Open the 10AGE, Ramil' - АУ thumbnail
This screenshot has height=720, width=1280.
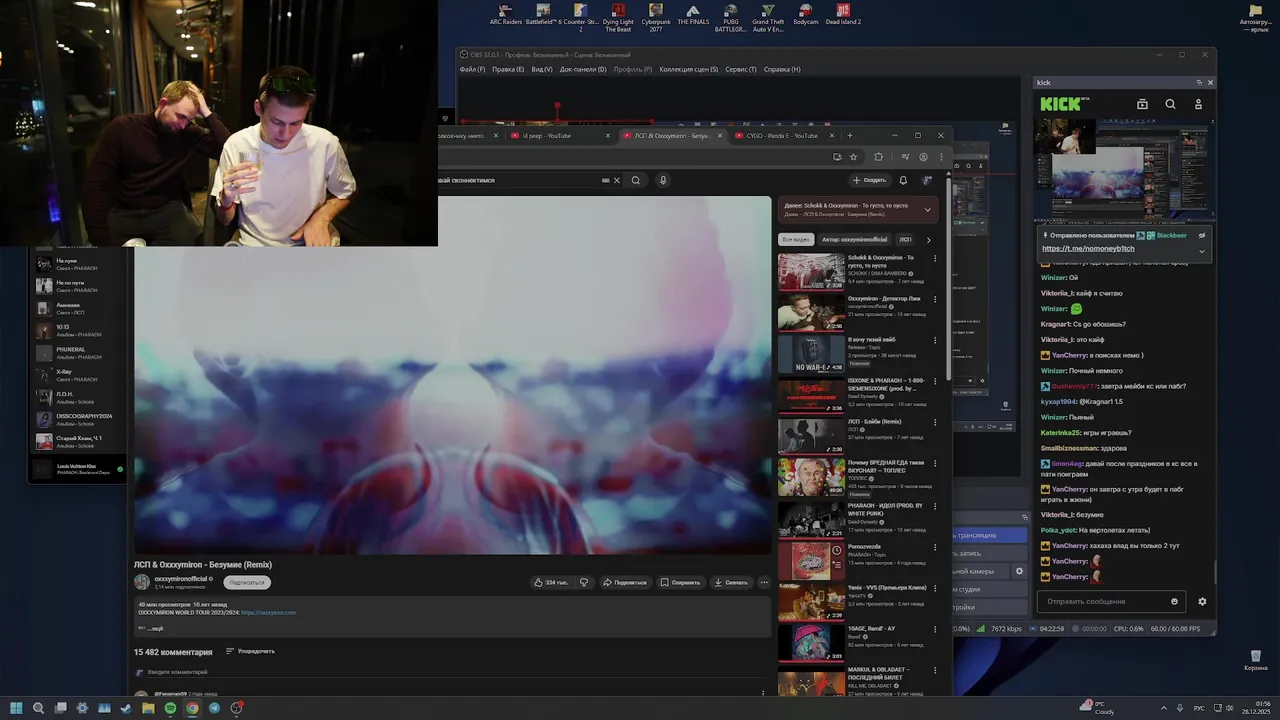pos(811,643)
